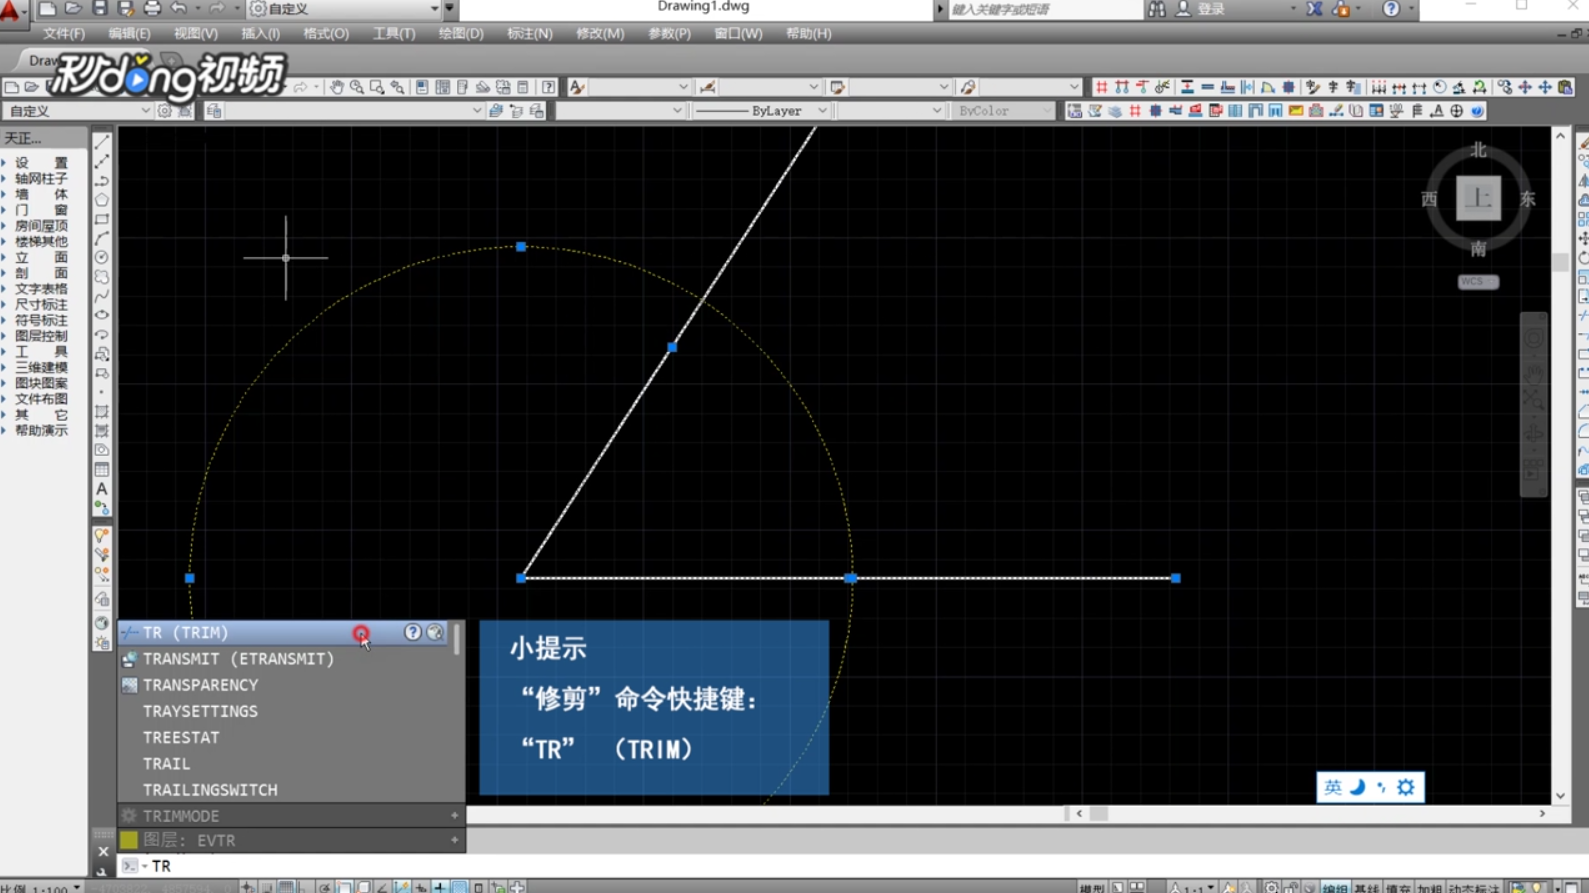Viewport: 1589px width, 893px height.
Task: Click the Zoom Previous icon
Action: (x=398, y=87)
